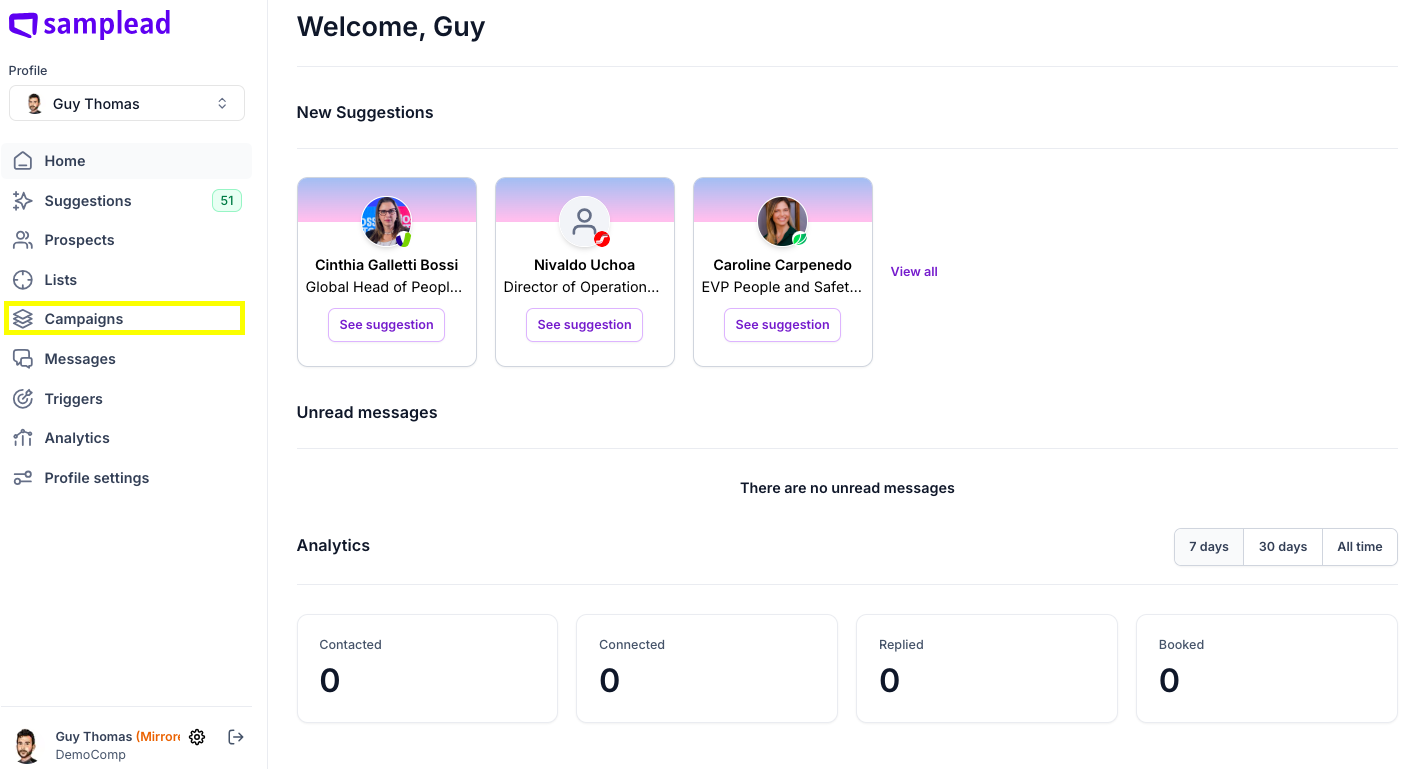Image resolution: width=1405 pixels, height=769 pixels.
Task: Expand the Guy Thomas profile dropdown
Action: pos(127,103)
